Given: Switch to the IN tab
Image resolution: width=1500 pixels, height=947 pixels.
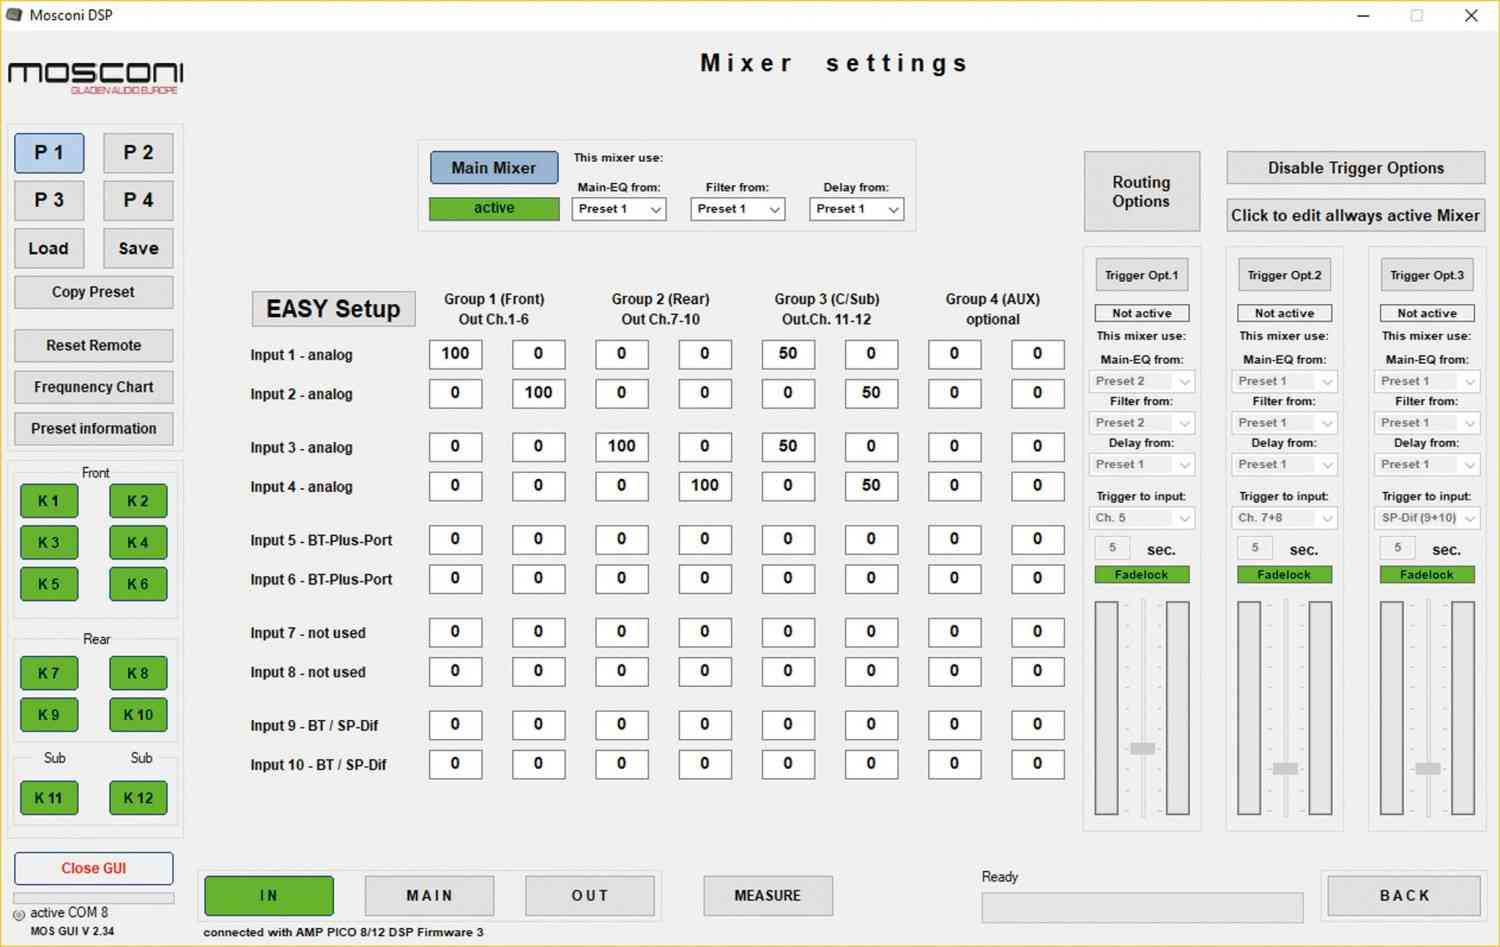Looking at the screenshot, I should point(269,896).
